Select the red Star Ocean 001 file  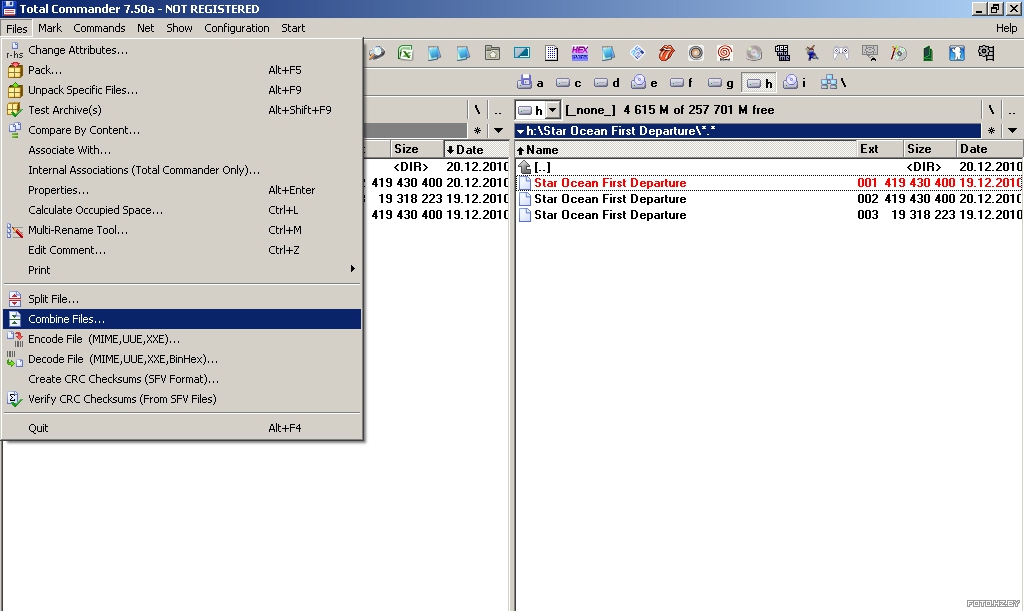(769, 183)
